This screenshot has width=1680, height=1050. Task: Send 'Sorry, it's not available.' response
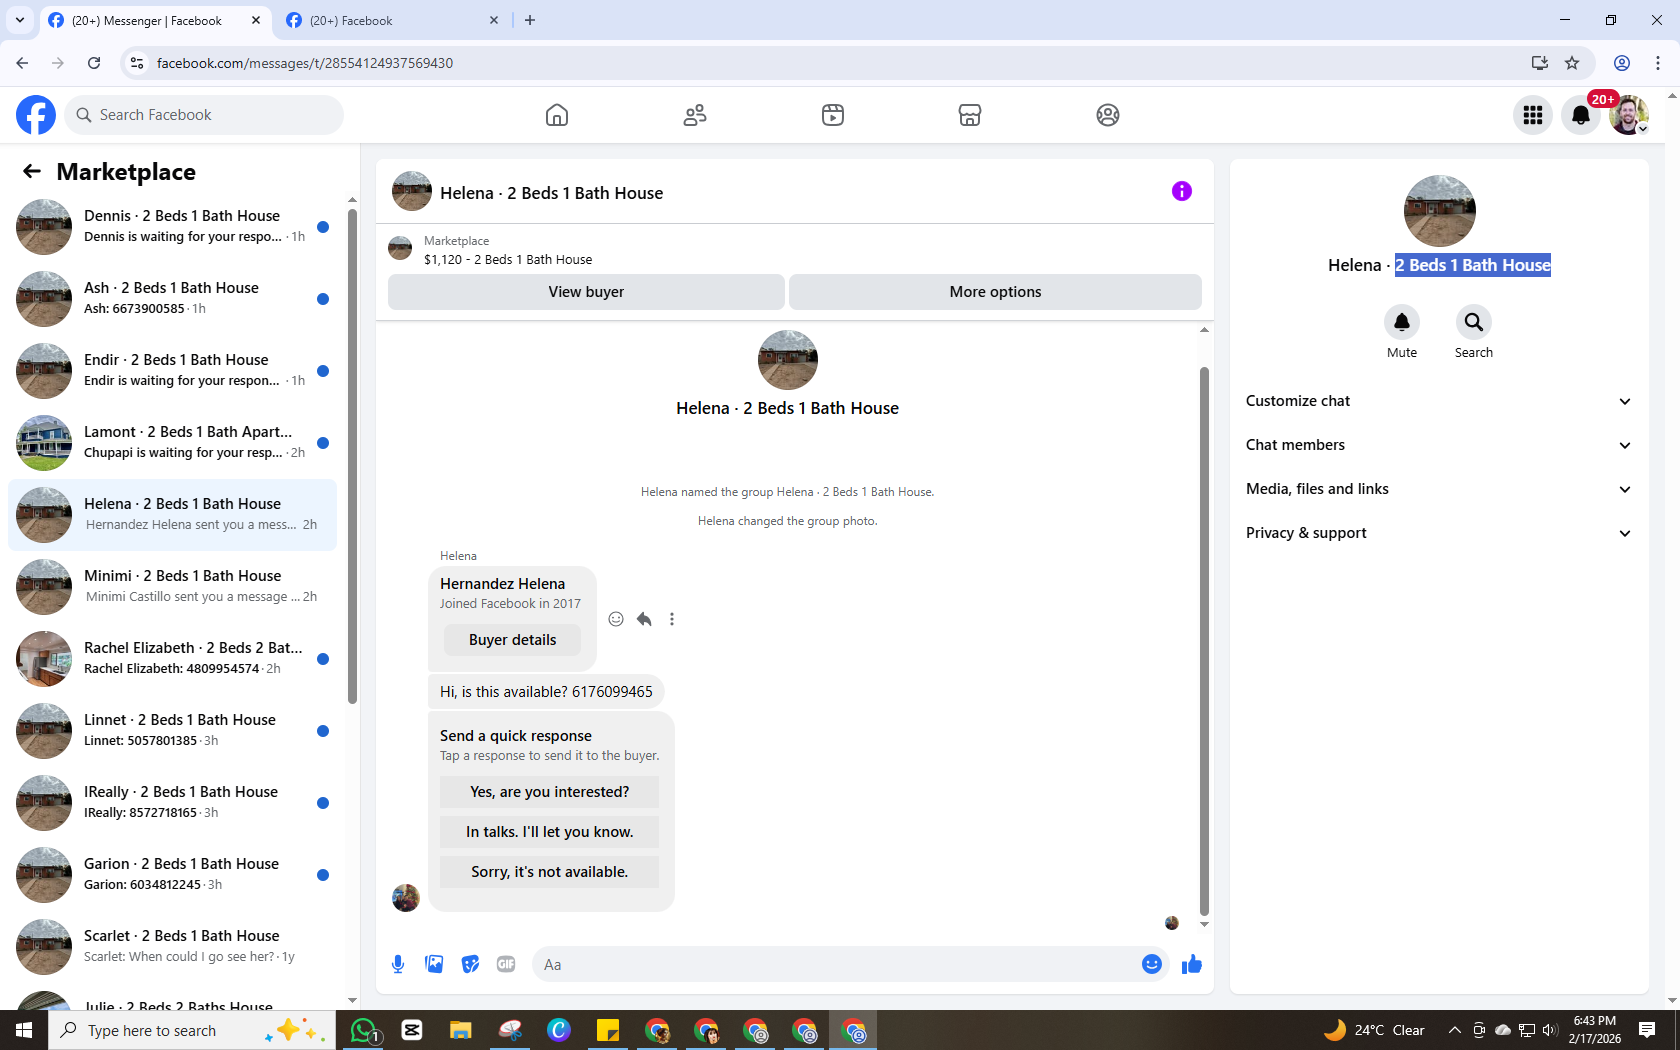click(549, 872)
